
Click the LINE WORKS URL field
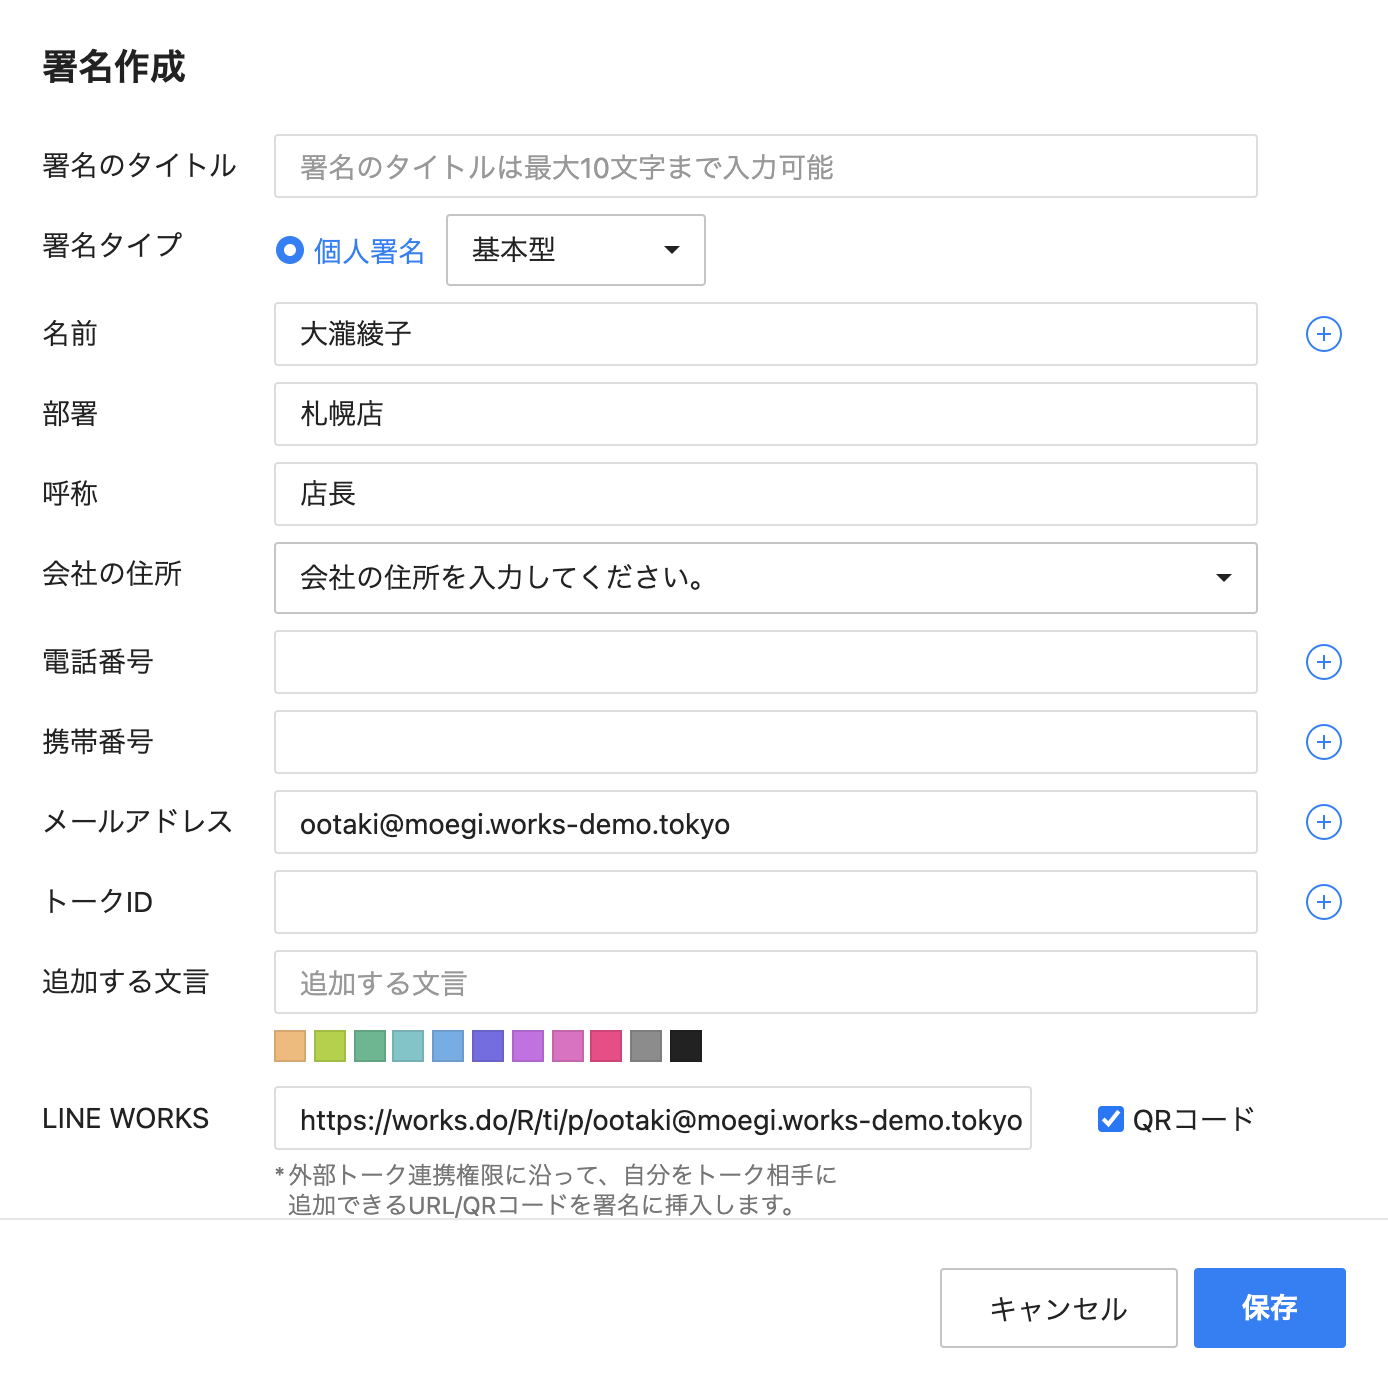click(x=653, y=1118)
